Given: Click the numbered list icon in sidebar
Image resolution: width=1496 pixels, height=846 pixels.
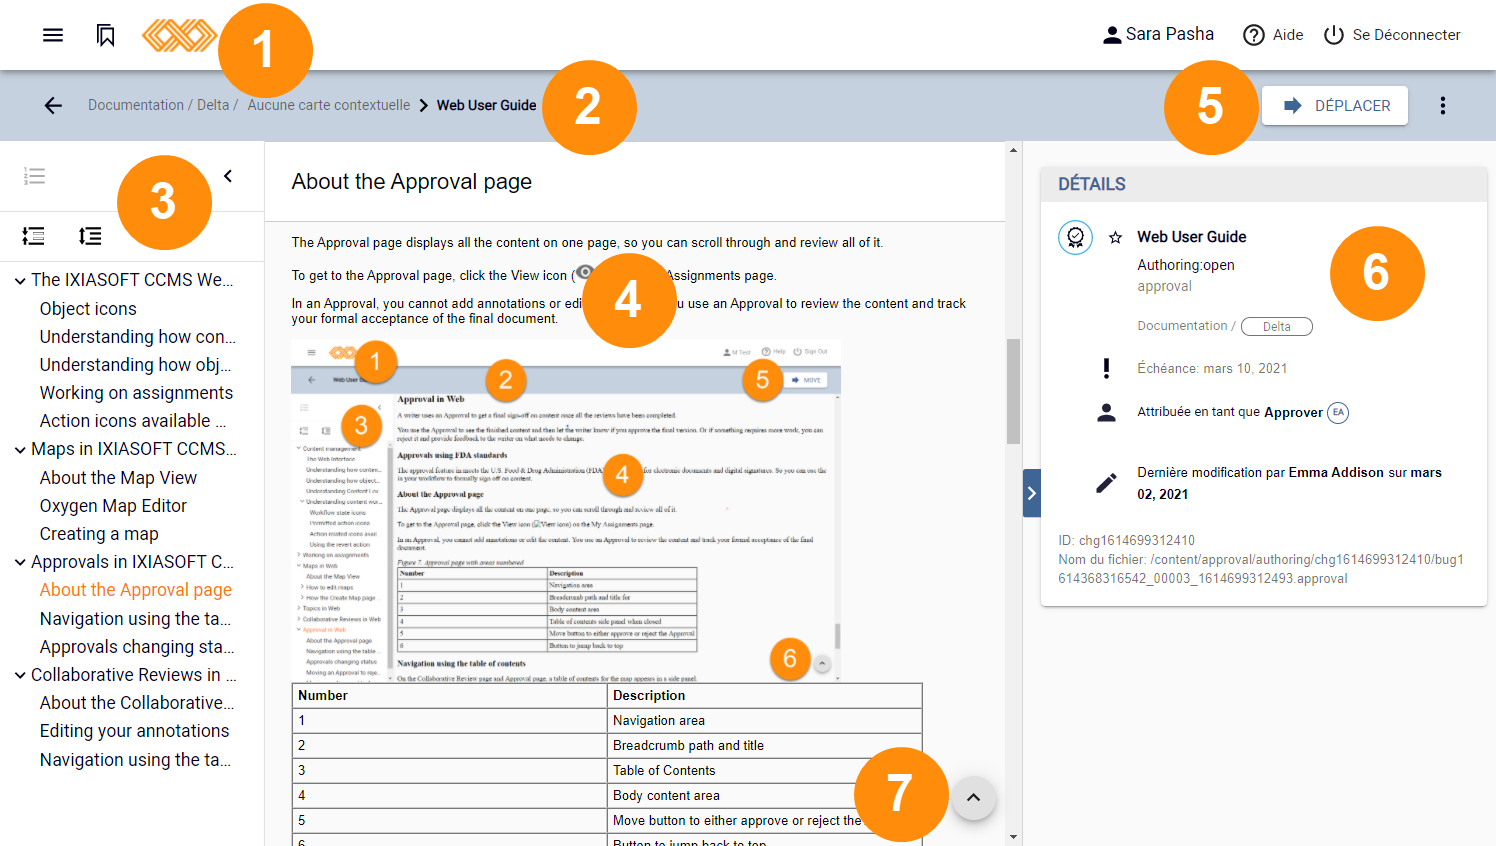Looking at the screenshot, I should (x=34, y=176).
